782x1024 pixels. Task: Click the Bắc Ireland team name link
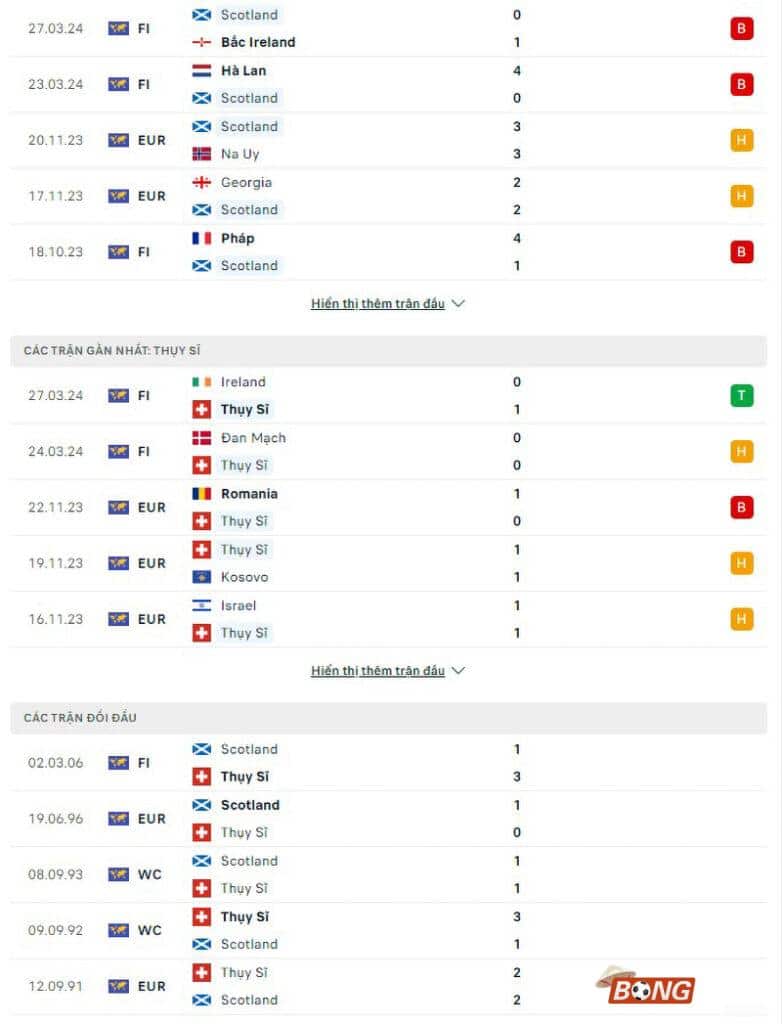258,42
